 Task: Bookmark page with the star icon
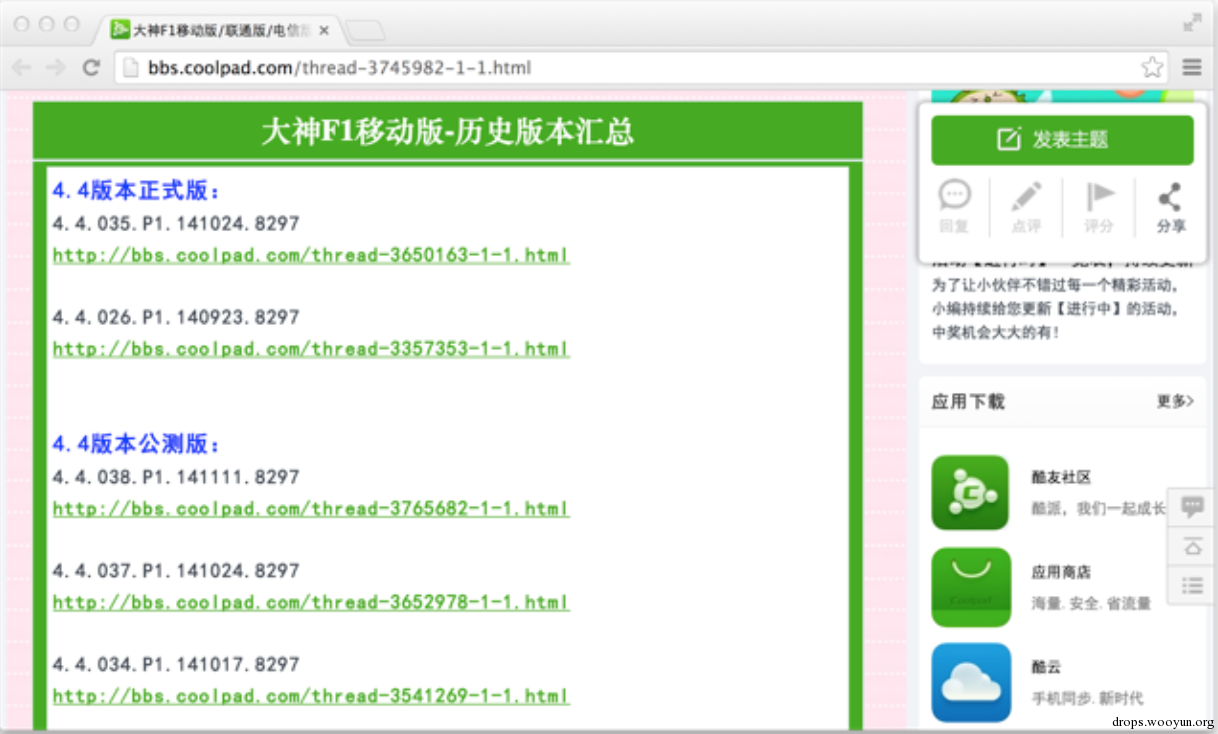(1152, 68)
